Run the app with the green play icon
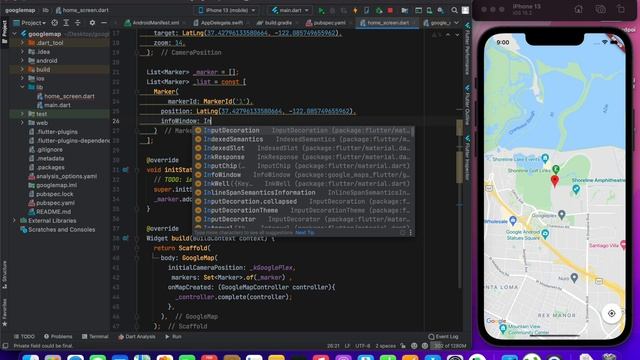This screenshot has height=360, width=640. coord(322,10)
